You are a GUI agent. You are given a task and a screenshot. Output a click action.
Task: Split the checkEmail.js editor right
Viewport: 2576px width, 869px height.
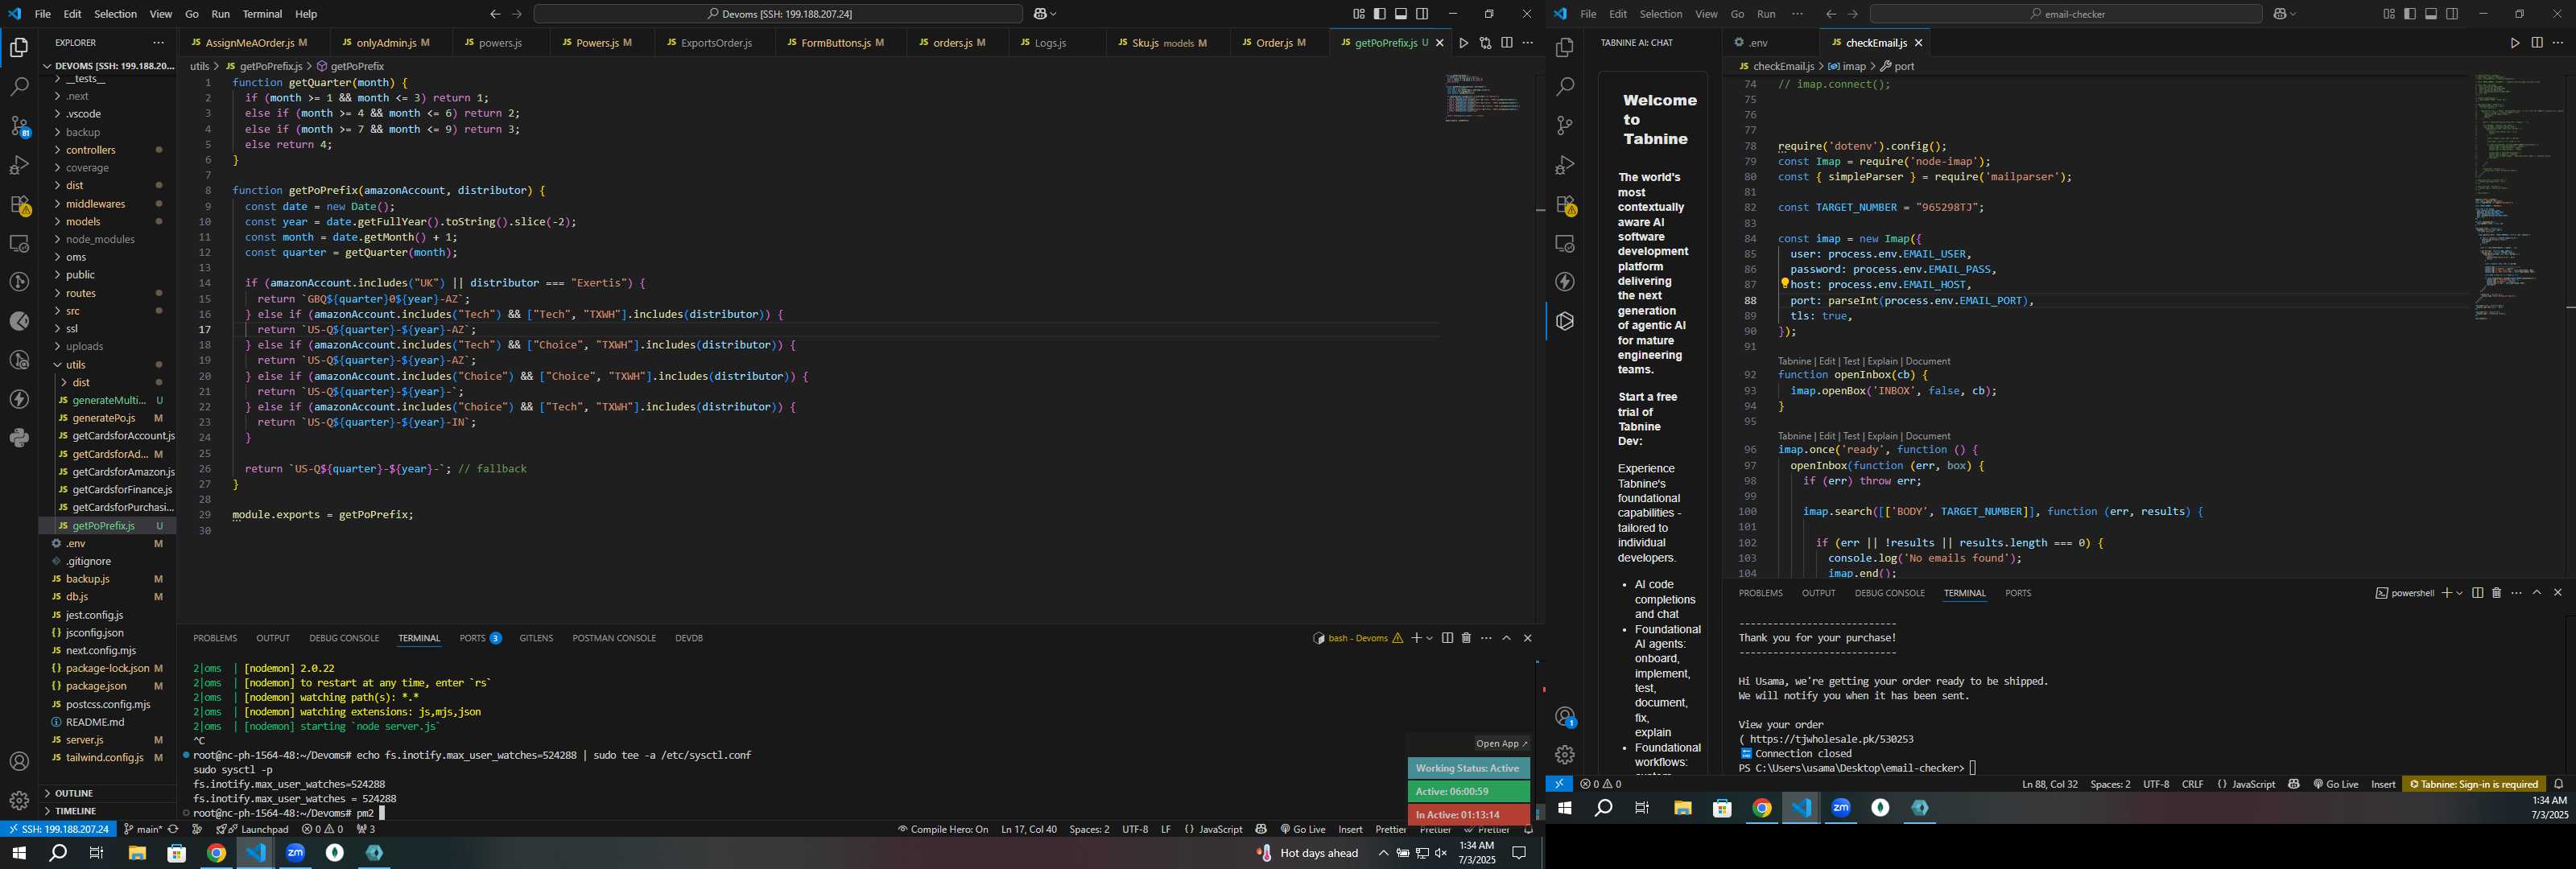[2537, 43]
